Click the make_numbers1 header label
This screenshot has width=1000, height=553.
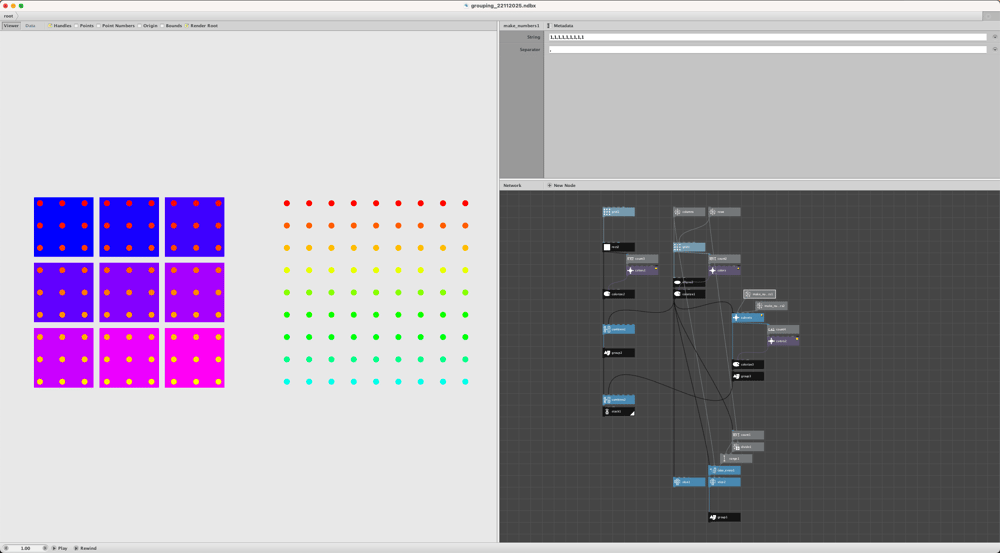click(x=521, y=26)
